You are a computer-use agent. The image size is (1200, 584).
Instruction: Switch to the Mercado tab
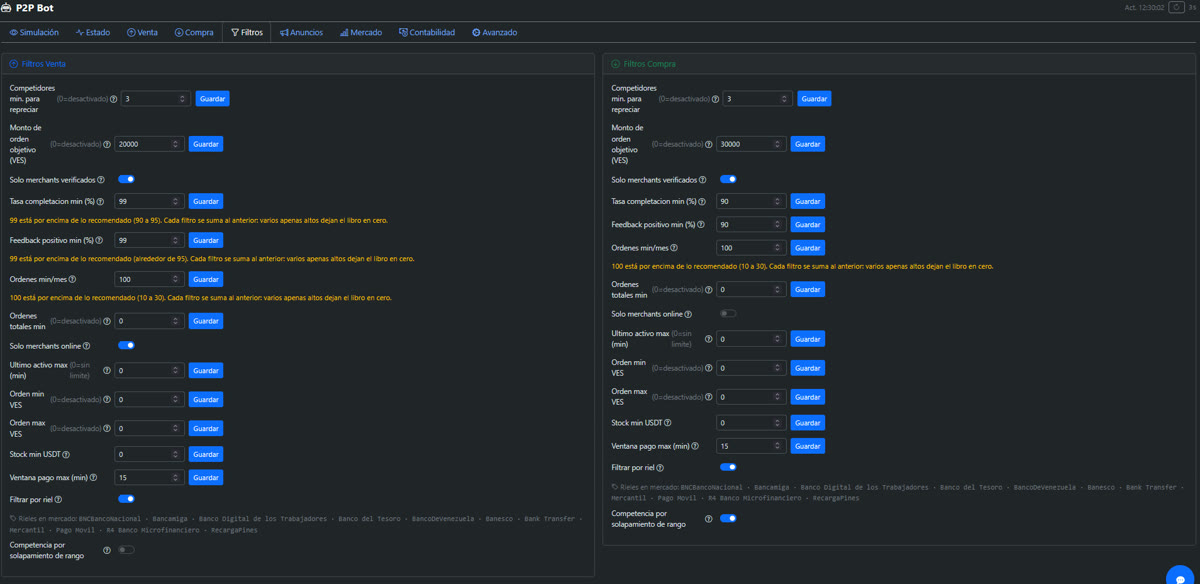click(361, 33)
